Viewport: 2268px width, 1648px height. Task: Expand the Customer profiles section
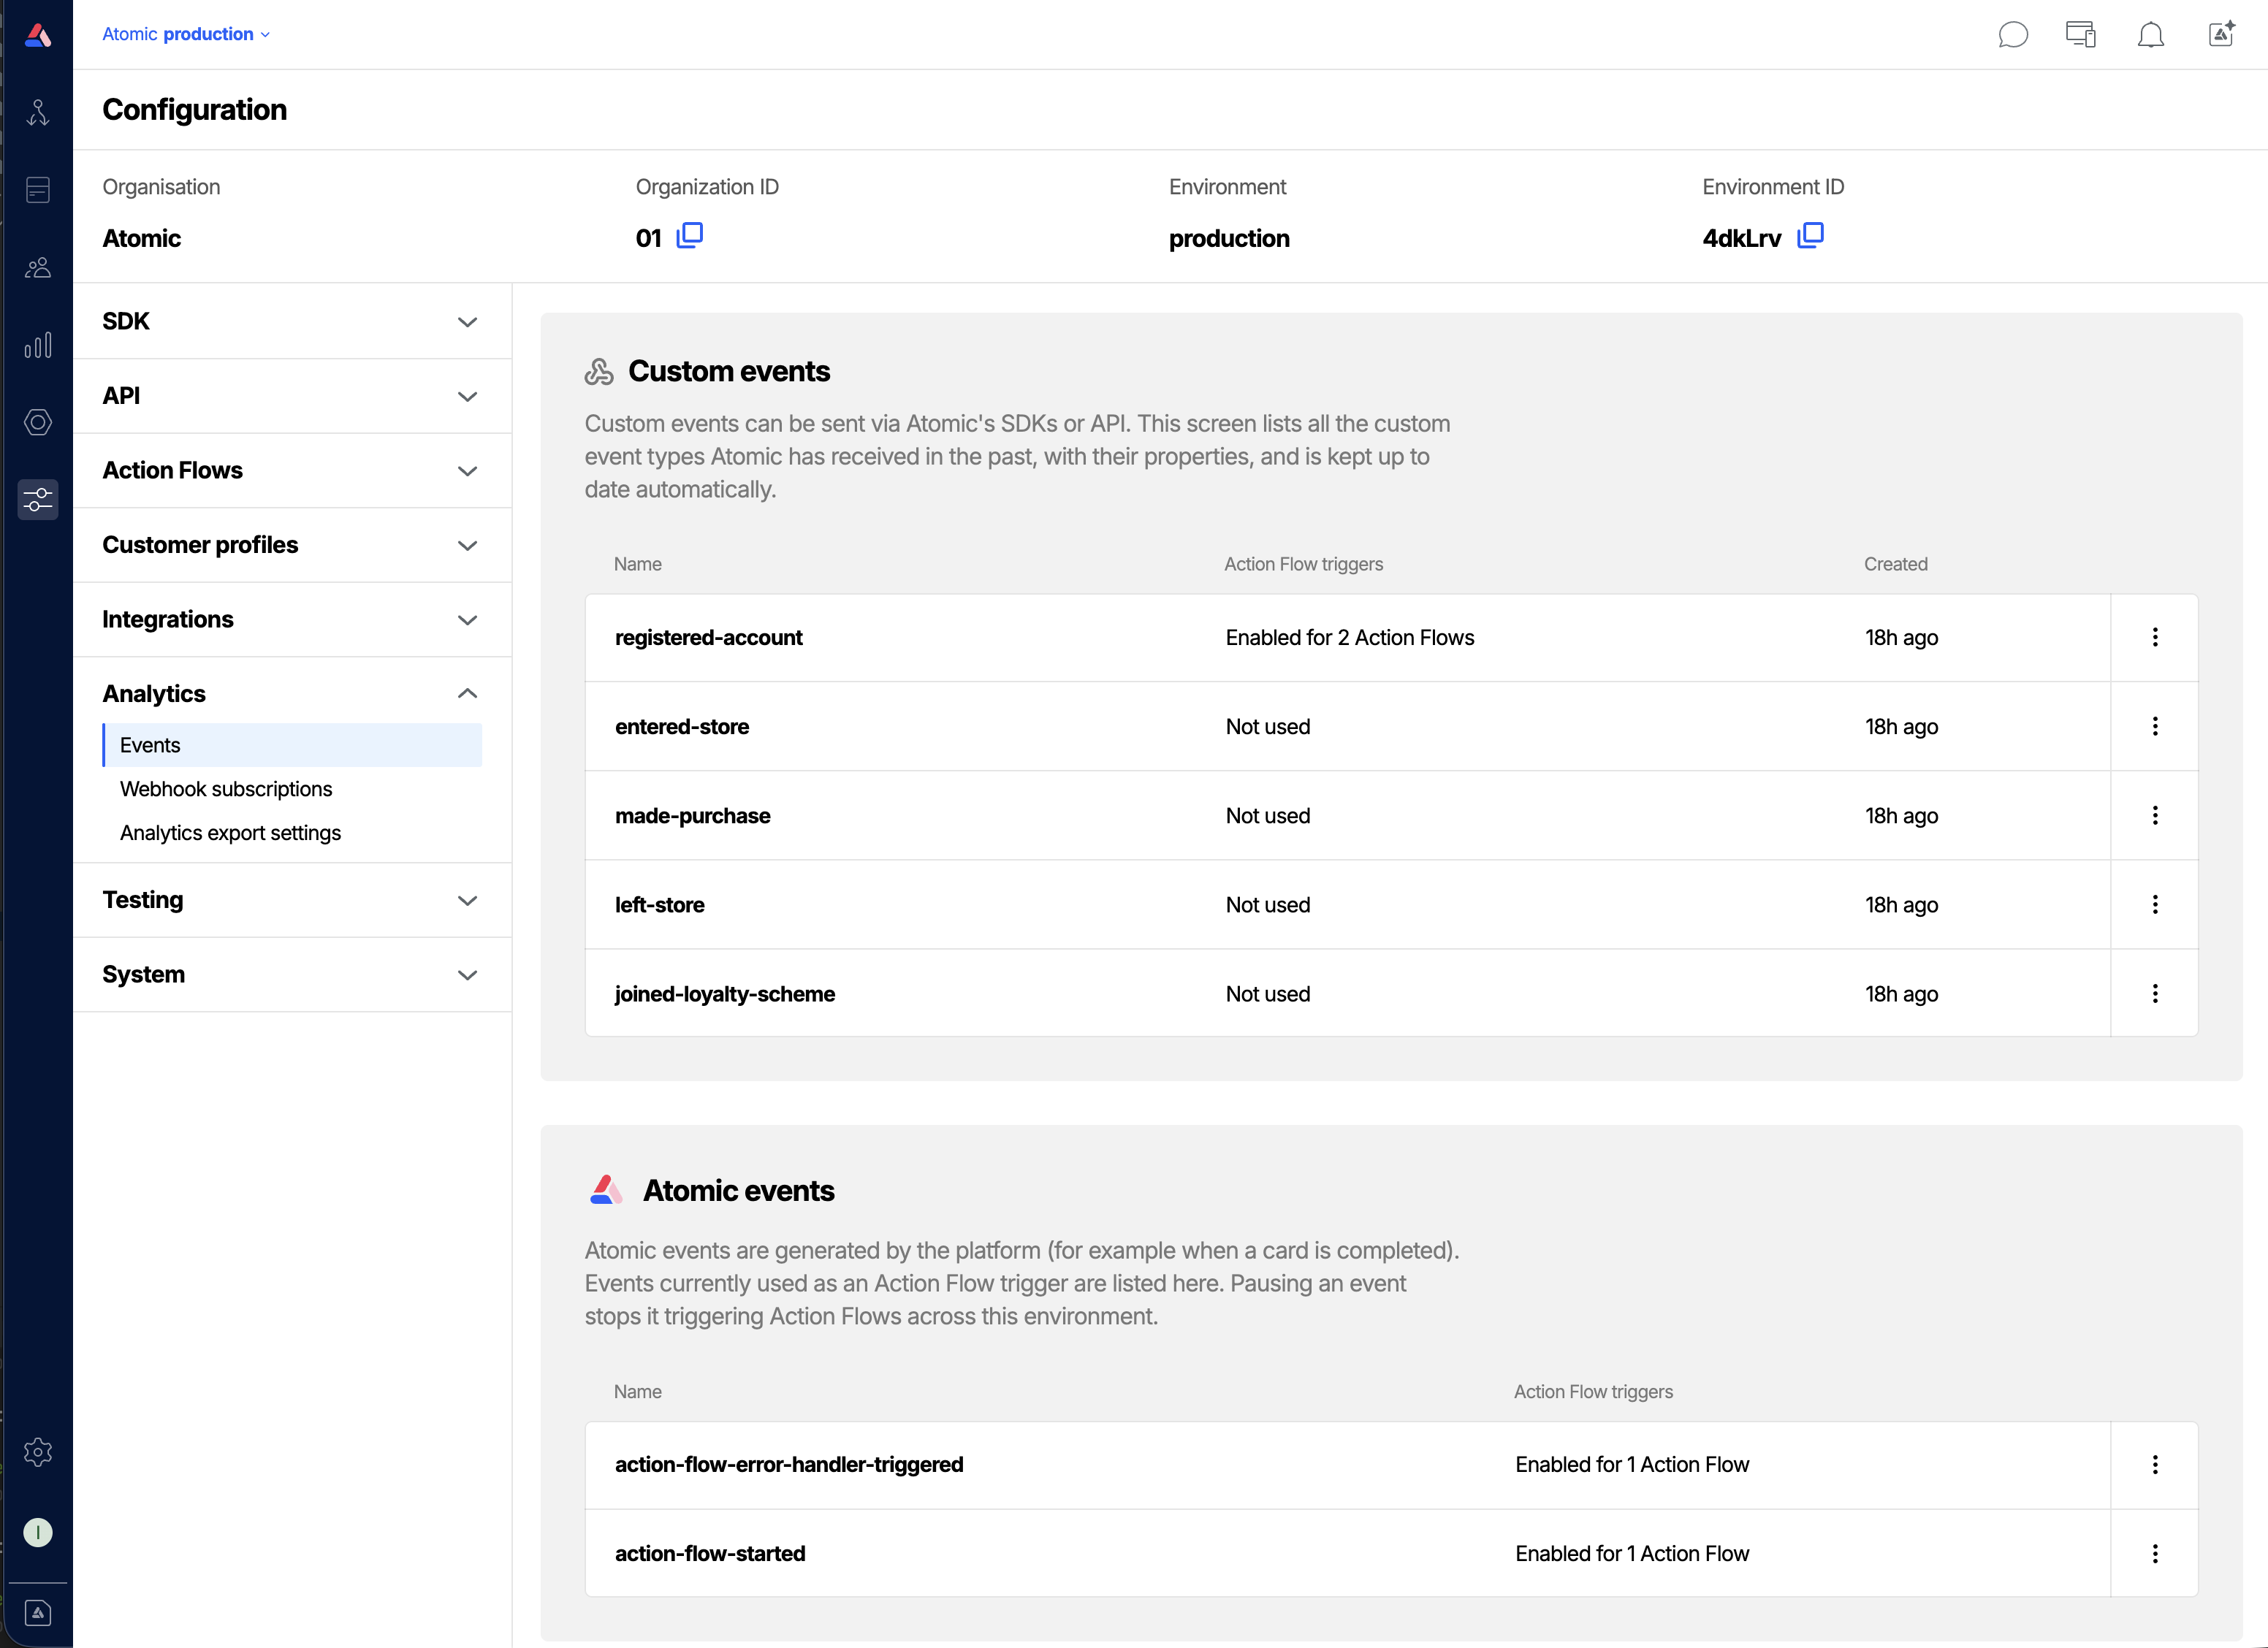tap(292, 545)
